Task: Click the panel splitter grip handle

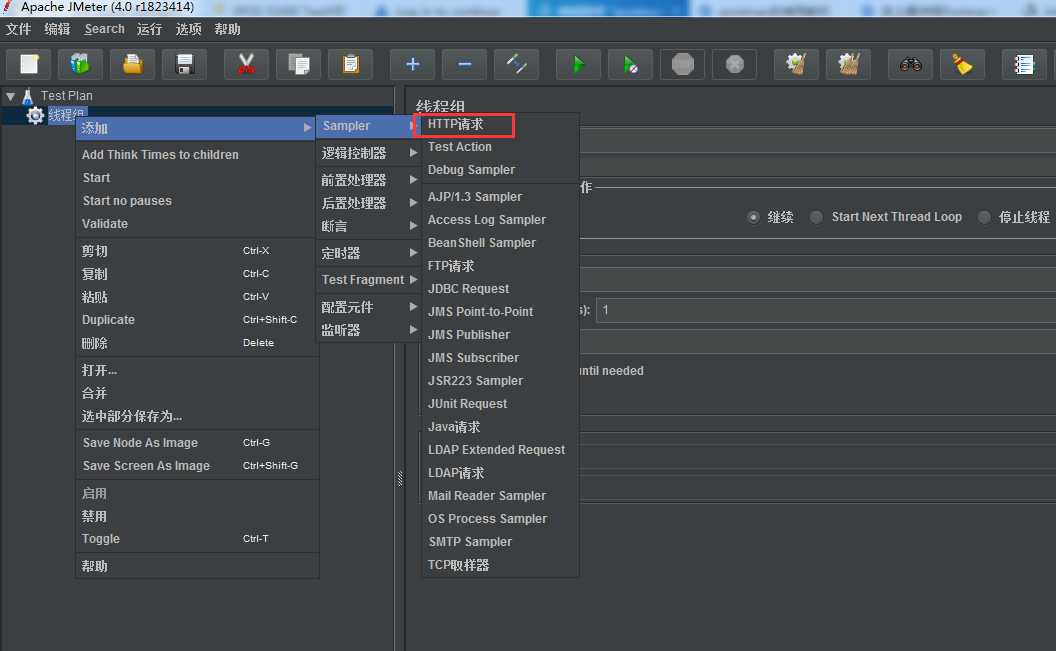Action: (399, 479)
